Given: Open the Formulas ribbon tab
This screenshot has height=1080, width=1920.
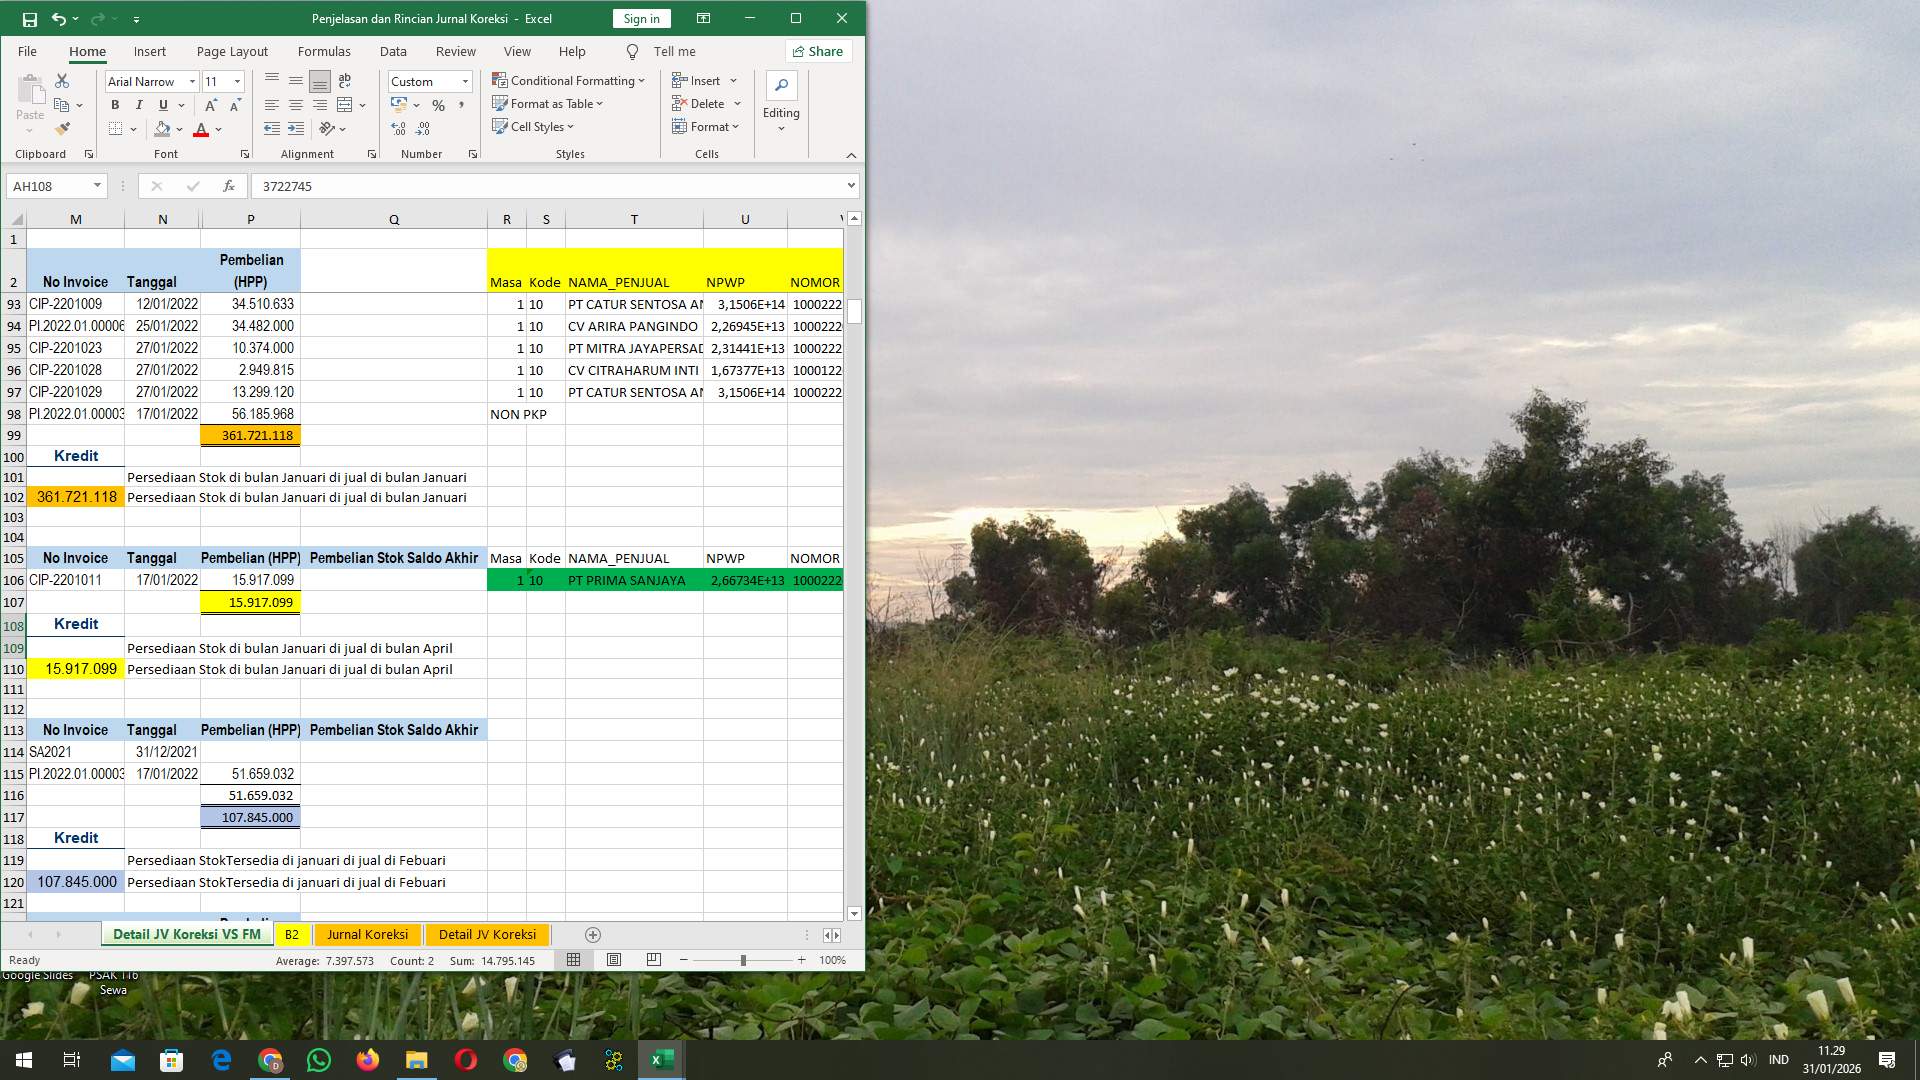Looking at the screenshot, I should (x=324, y=51).
